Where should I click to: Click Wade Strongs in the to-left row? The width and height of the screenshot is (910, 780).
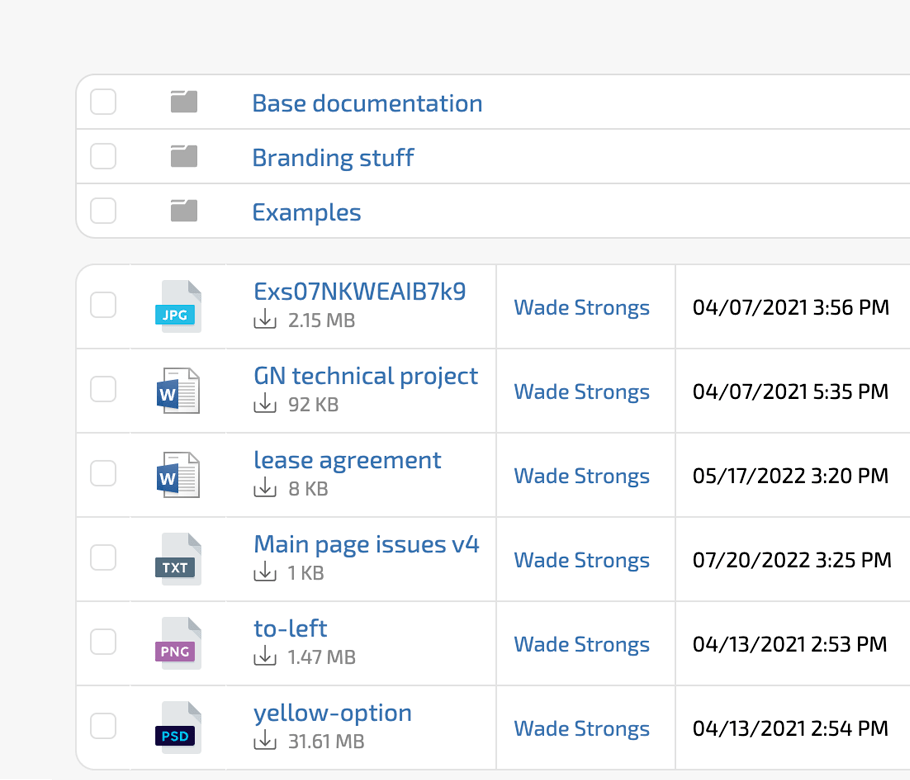tap(582, 644)
